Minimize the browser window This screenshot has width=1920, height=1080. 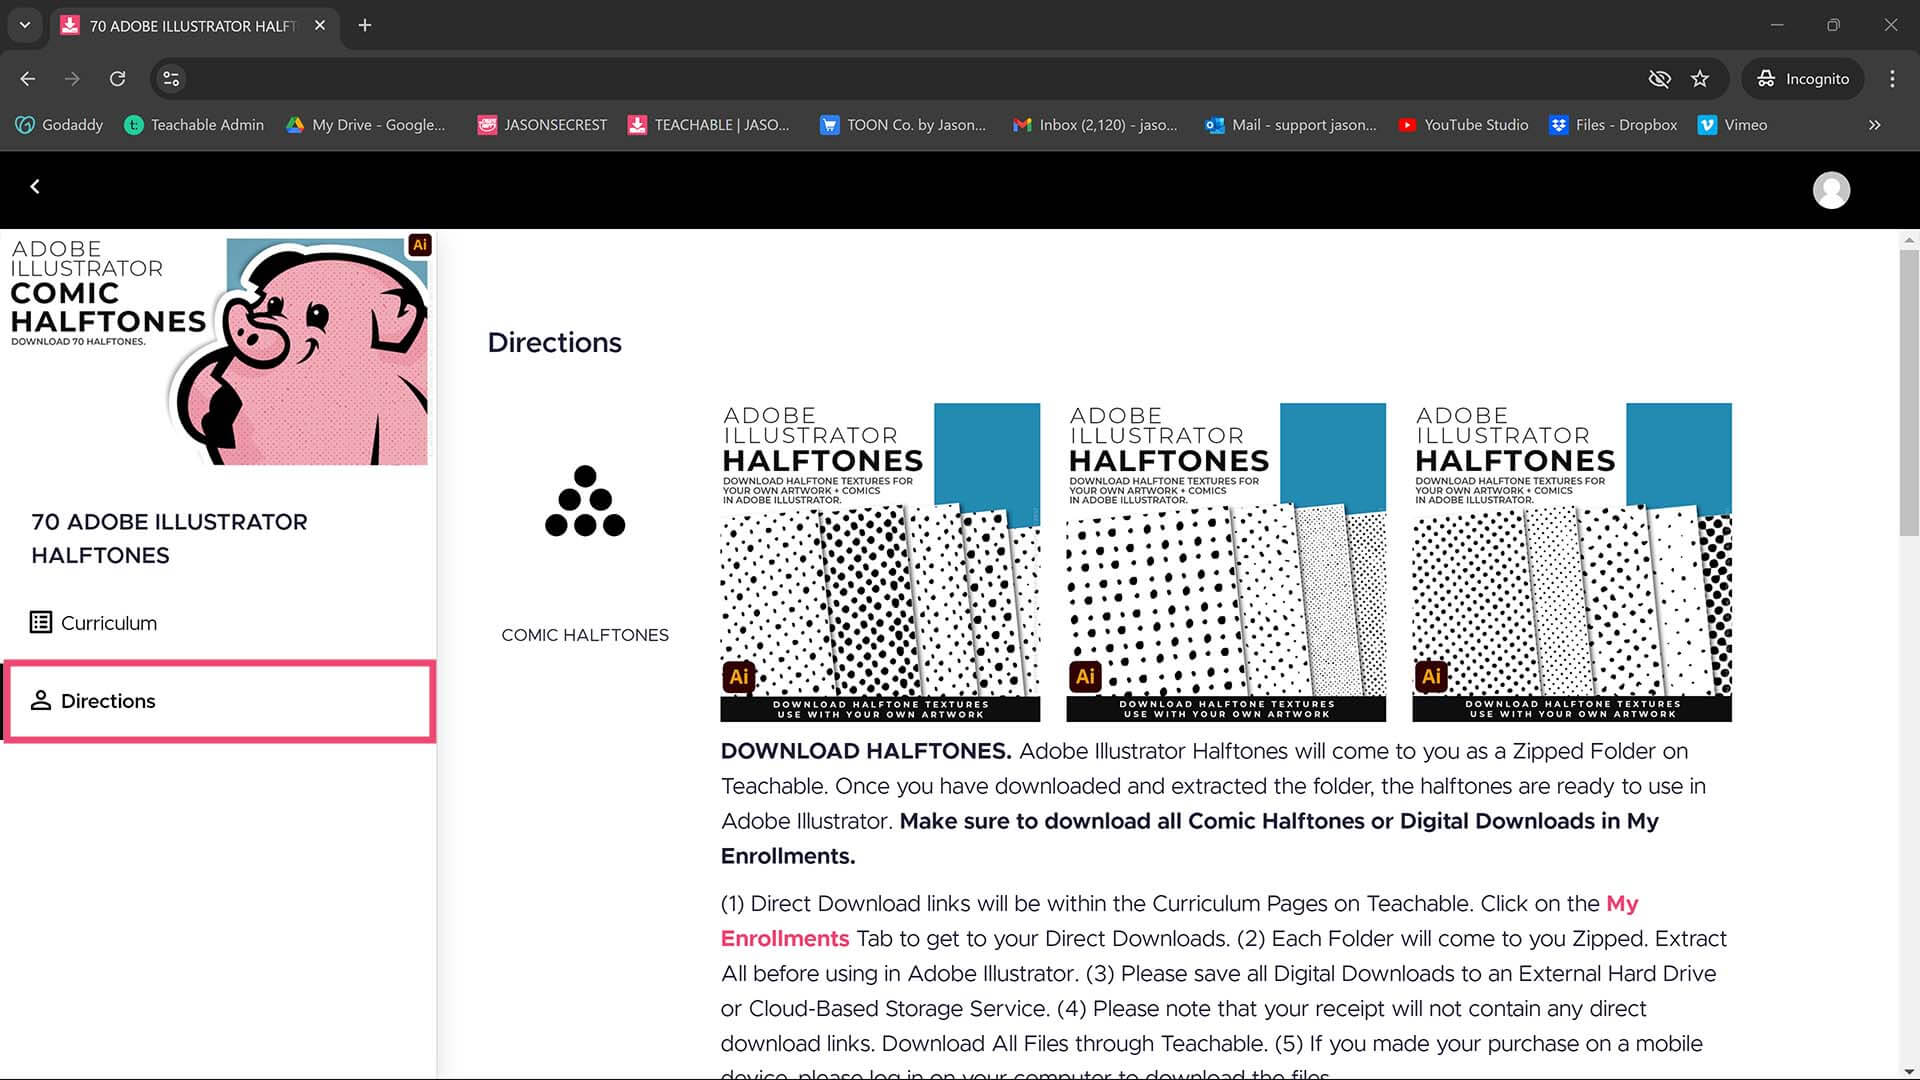1777,25
